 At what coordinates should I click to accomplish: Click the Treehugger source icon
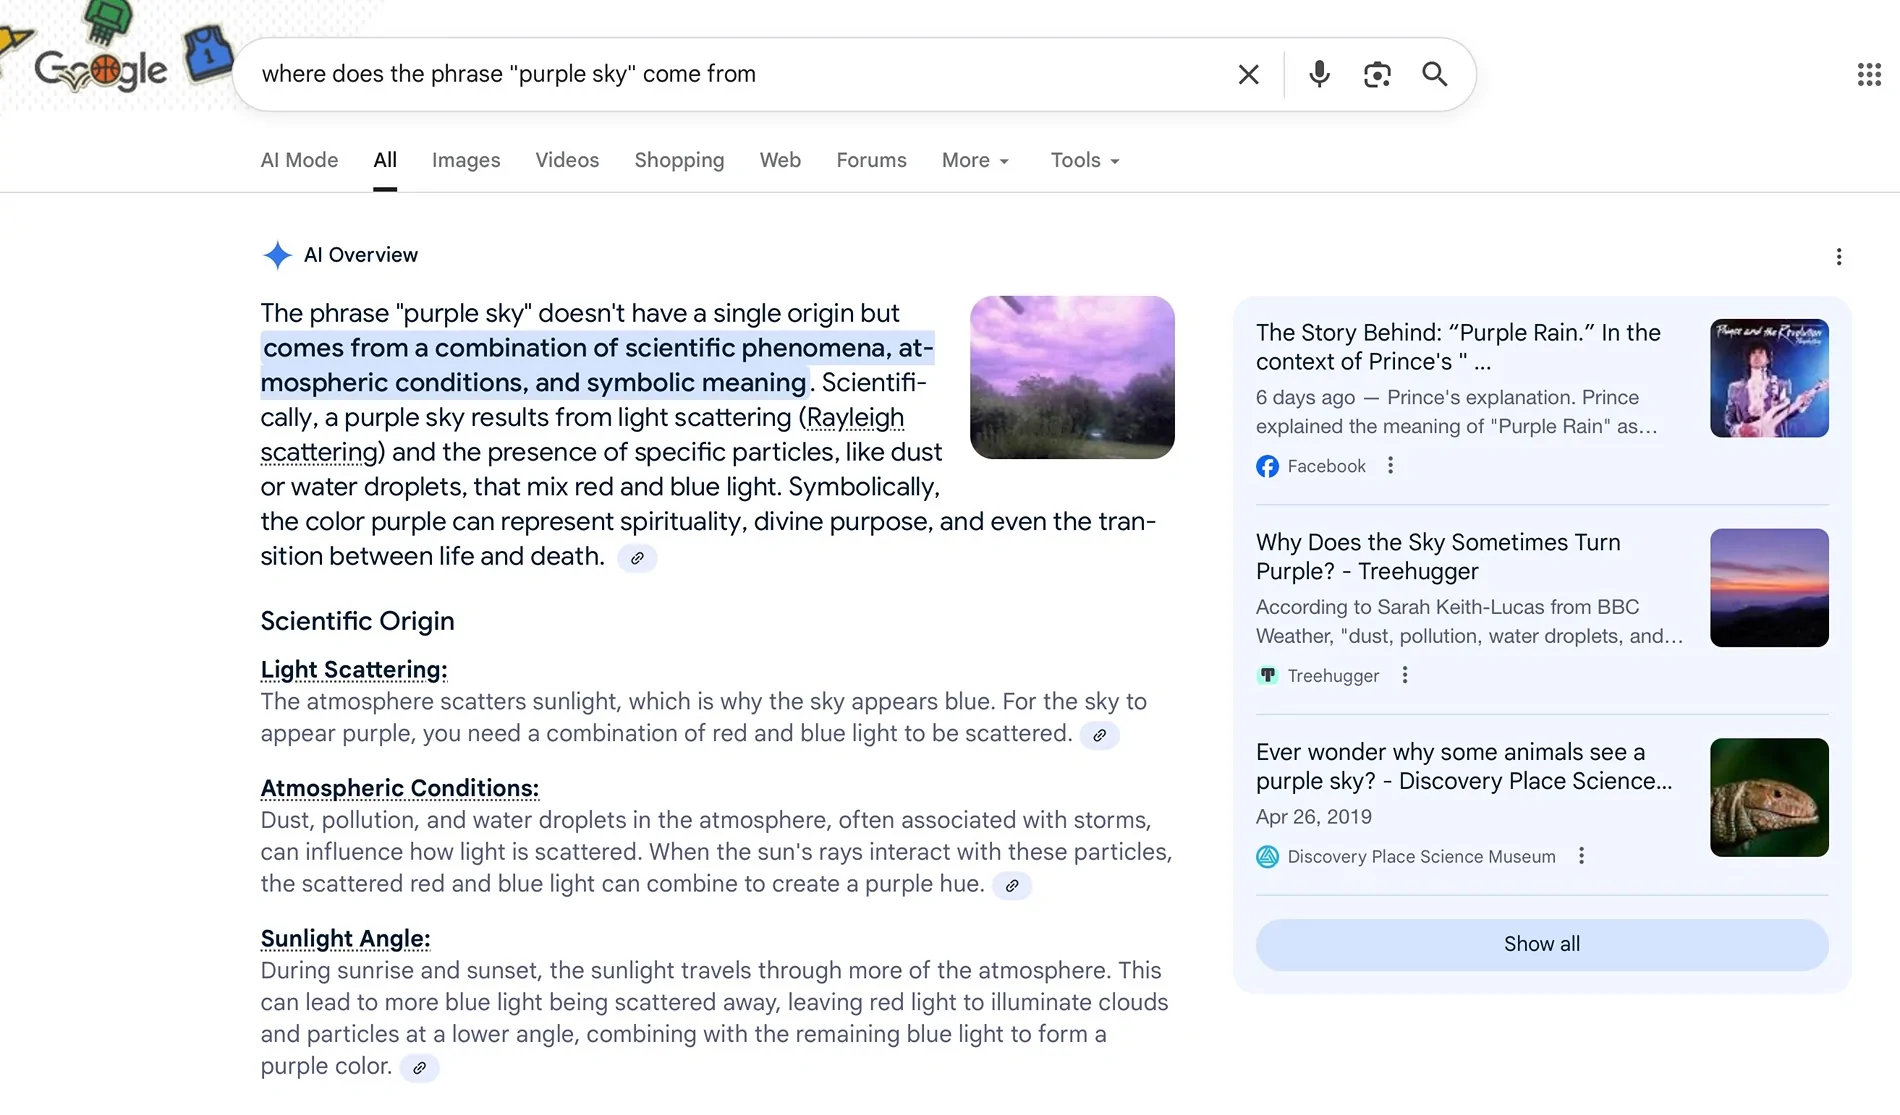tap(1267, 676)
